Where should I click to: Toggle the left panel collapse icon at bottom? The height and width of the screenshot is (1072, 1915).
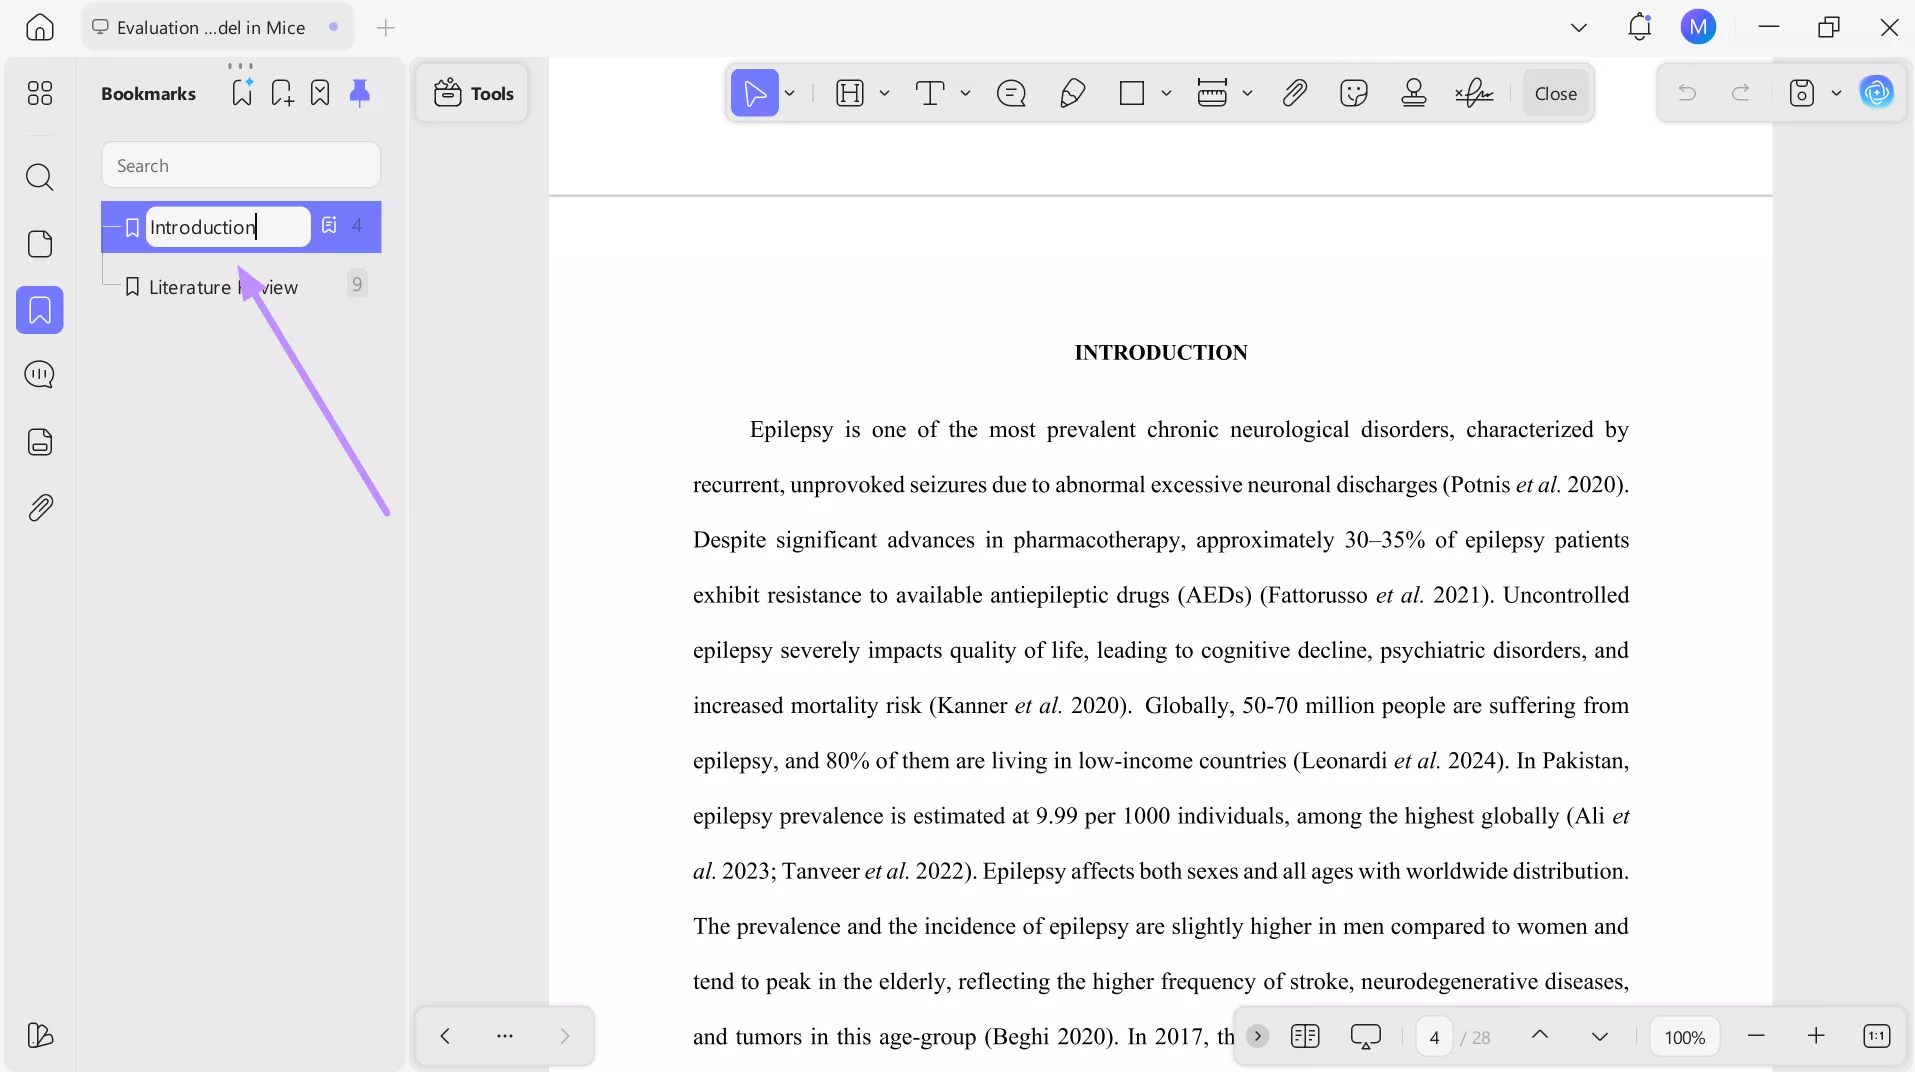pyautogui.click(x=40, y=1035)
